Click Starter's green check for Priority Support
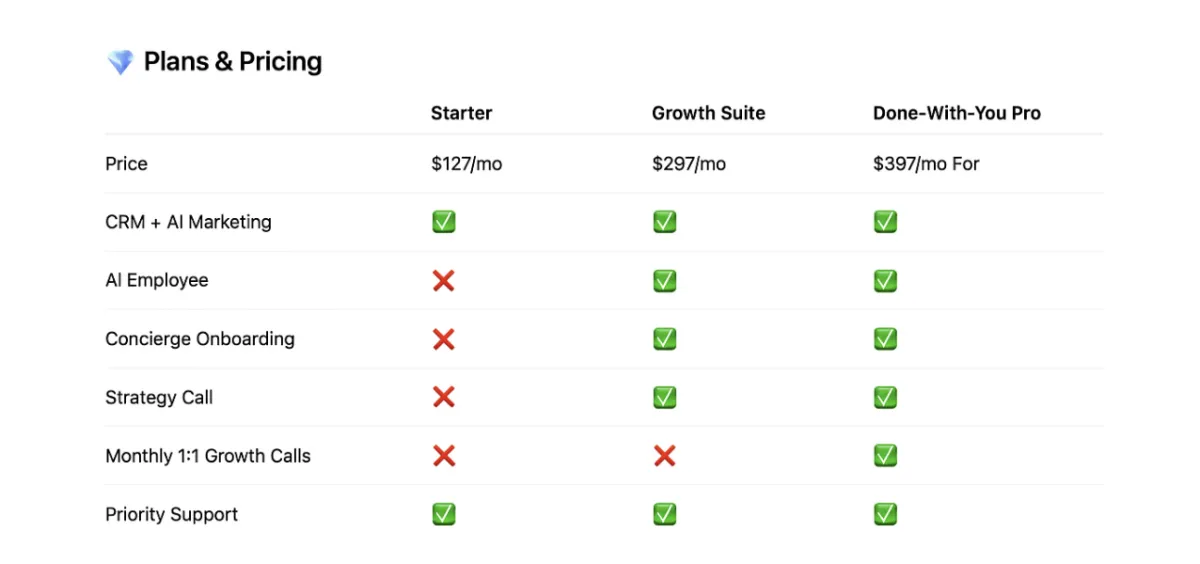The height and width of the screenshot is (564, 1200). pyautogui.click(x=443, y=515)
